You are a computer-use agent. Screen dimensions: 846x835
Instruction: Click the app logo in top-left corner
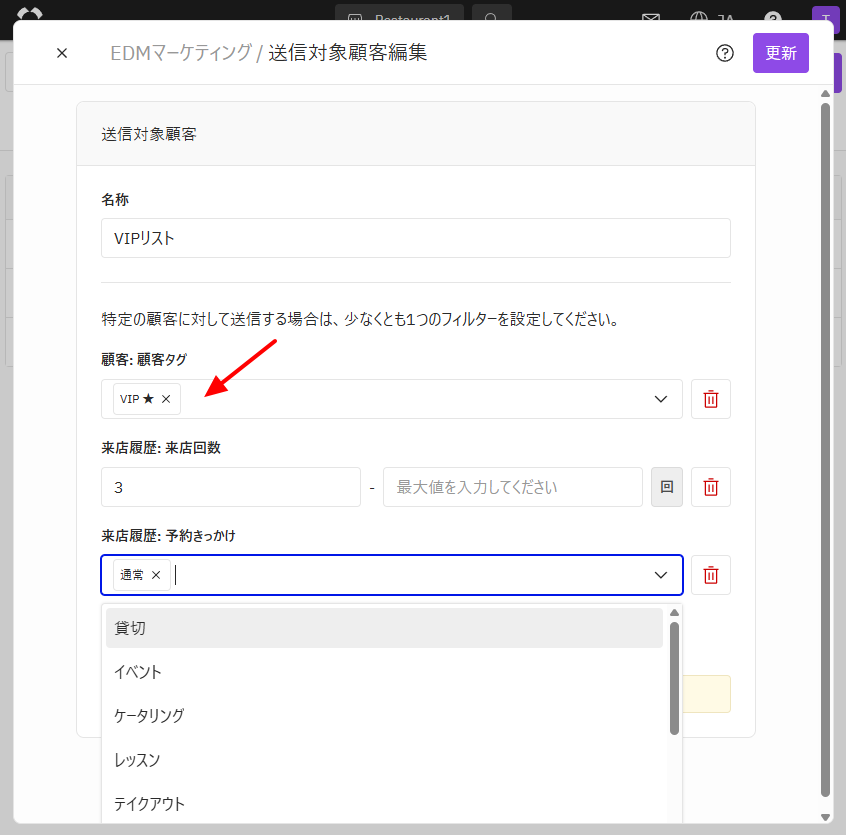pyautogui.click(x=30, y=14)
